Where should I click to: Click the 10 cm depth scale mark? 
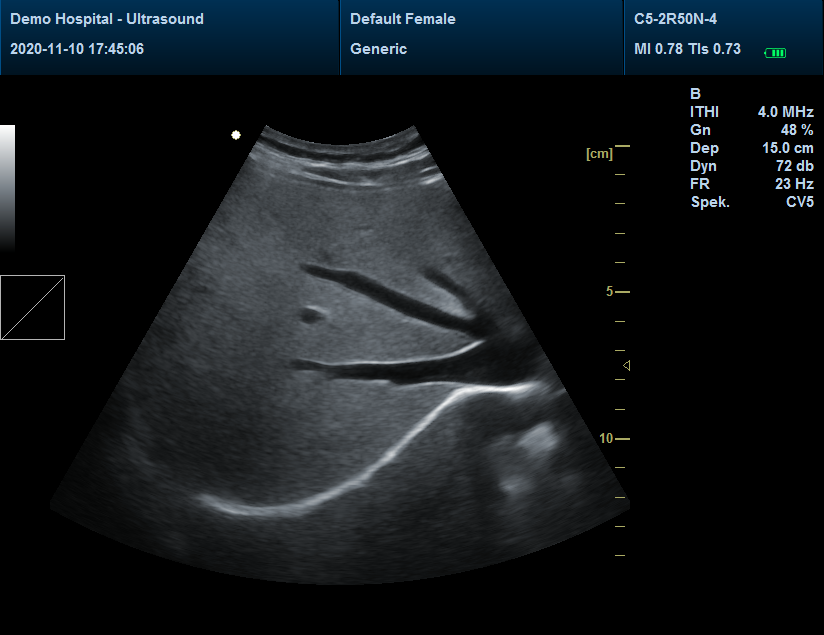[x=614, y=438]
